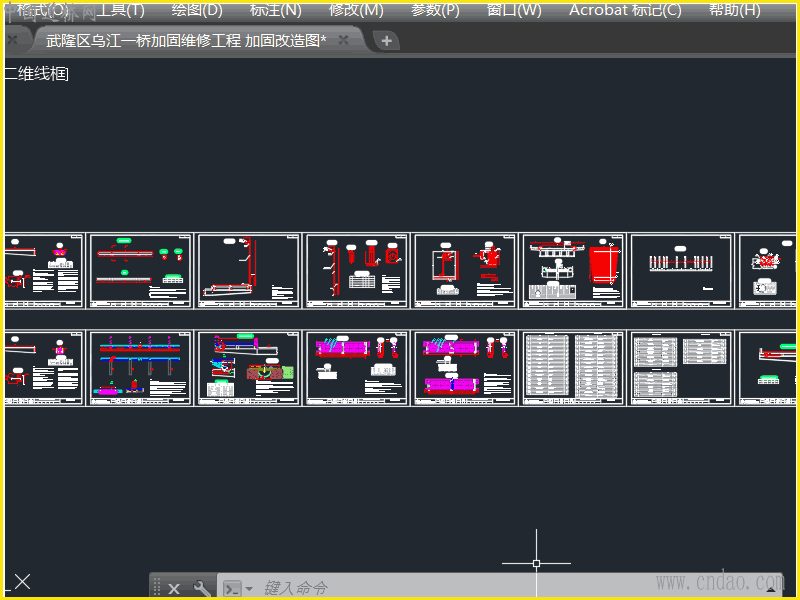This screenshot has height=600, width=800.
Task: Open command line customize wrench icon
Action: coord(202,588)
